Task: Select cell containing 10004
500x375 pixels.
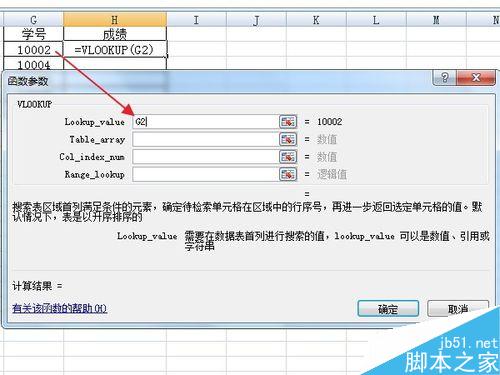Action: [33, 64]
